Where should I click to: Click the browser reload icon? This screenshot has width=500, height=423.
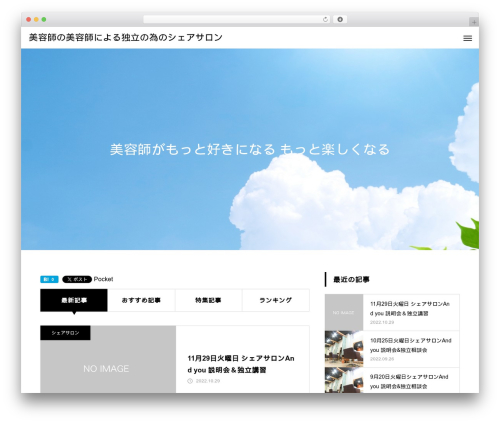pyautogui.click(x=325, y=19)
